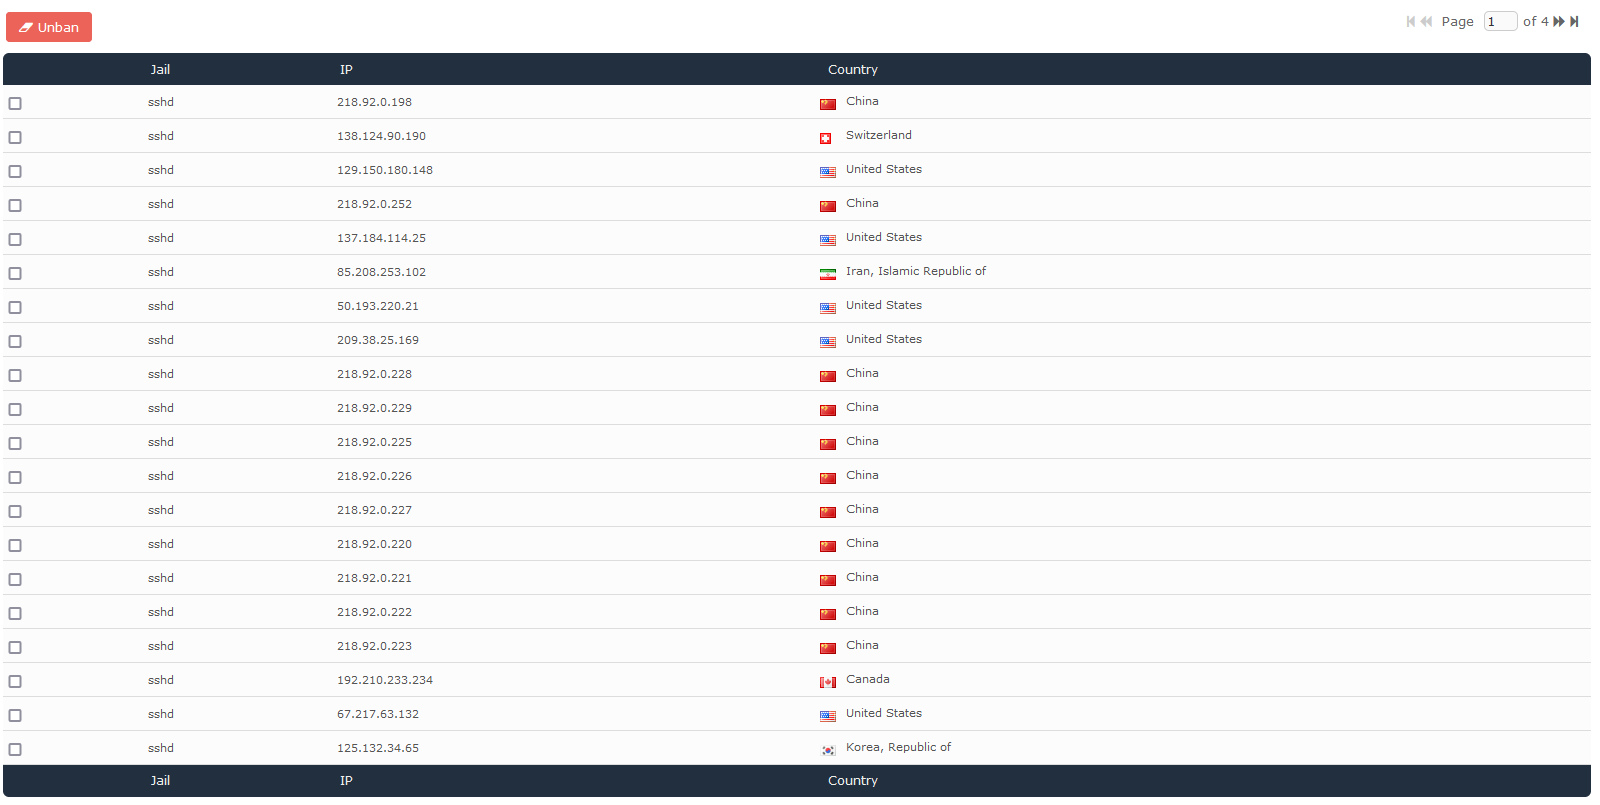Select checkbox for IP 218.92.0.198
The height and width of the screenshot is (805, 1600).
tap(15, 104)
